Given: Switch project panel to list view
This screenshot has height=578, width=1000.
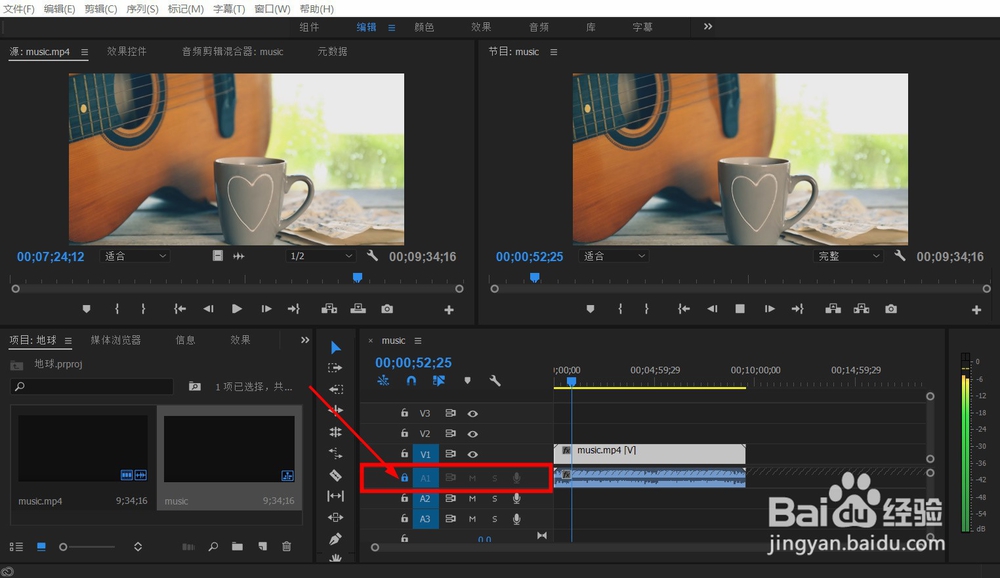Looking at the screenshot, I should click(16, 547).
